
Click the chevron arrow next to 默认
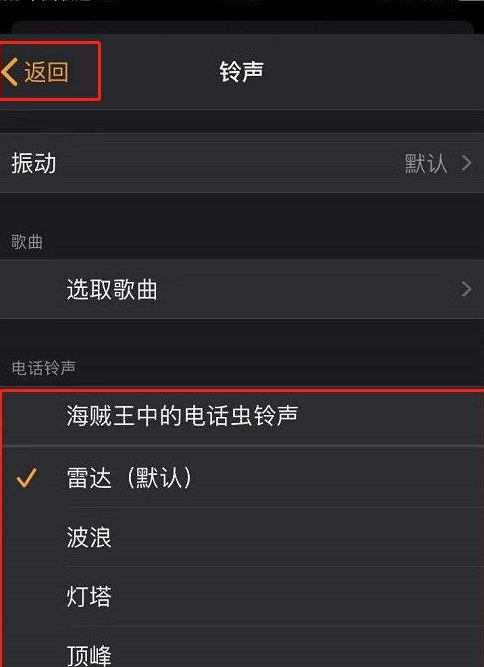[467, 163]
